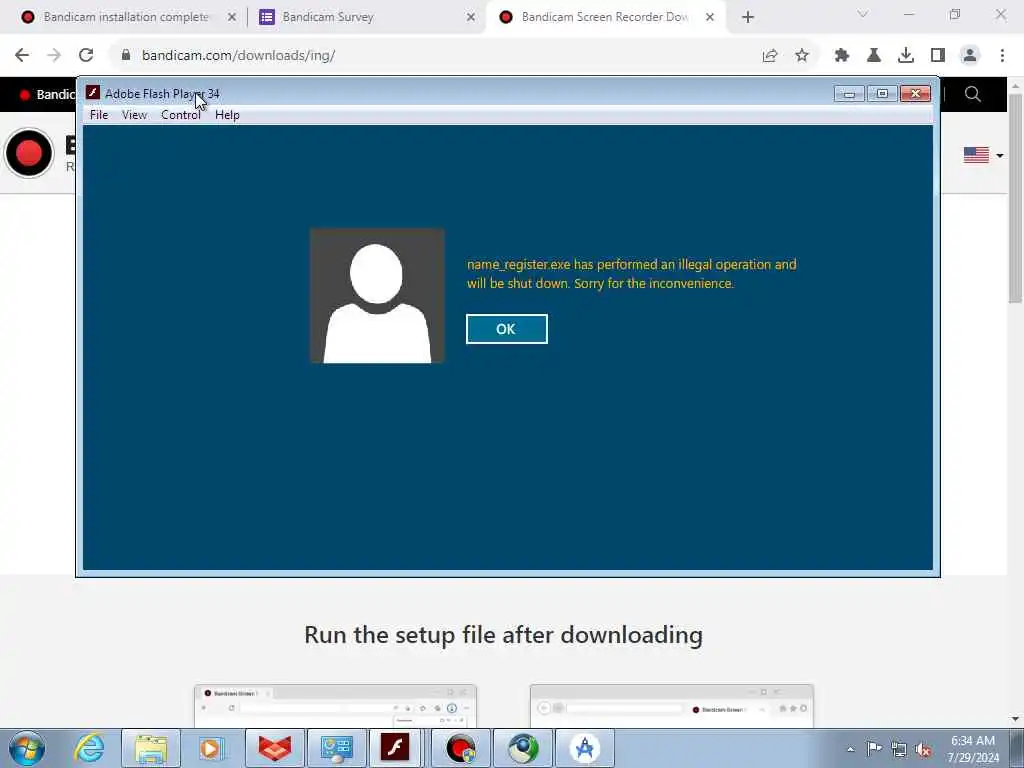The width and height of the screenshot is (1024, 768).
Task: Click the scrollbar down arrow
Action: (x=1016, y=719)
